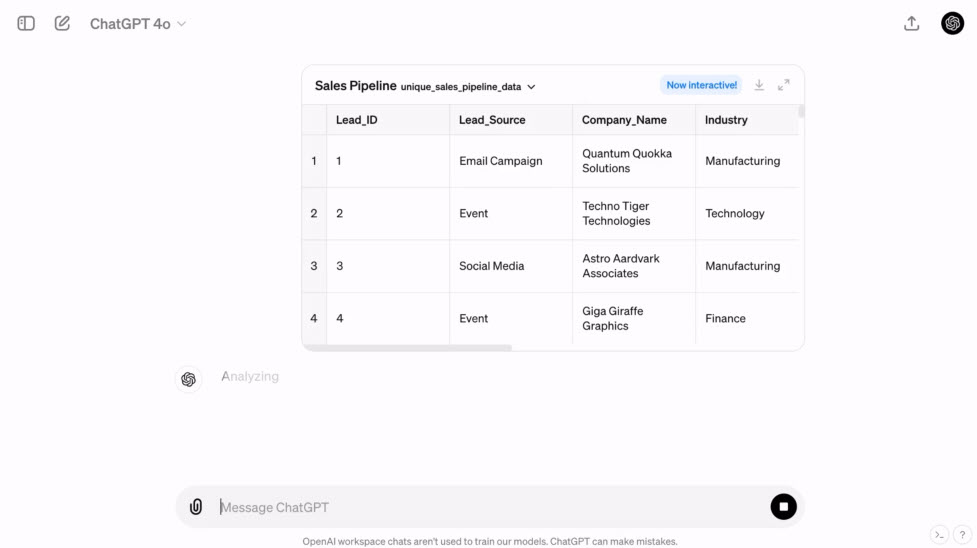
Task: Select the Lead_Source column header
Action: tap(510, 120)
